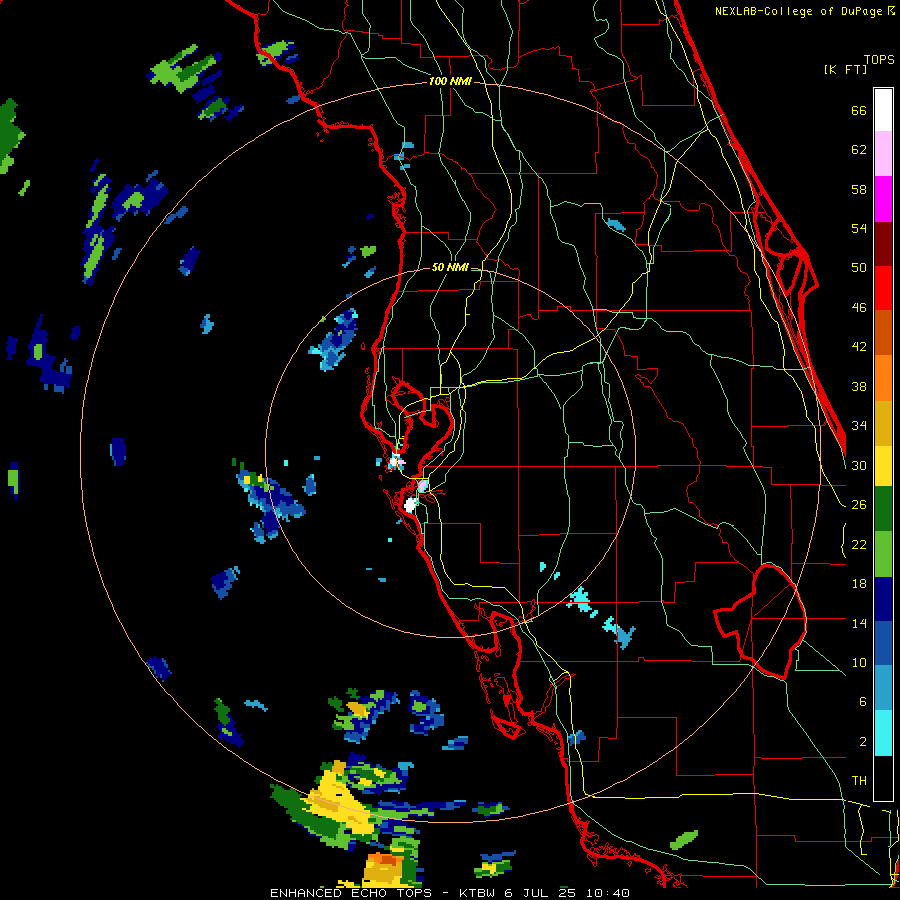Select the 50 NMI range ring label
Viewport: 900px width, 900px height.
(450, 267)
